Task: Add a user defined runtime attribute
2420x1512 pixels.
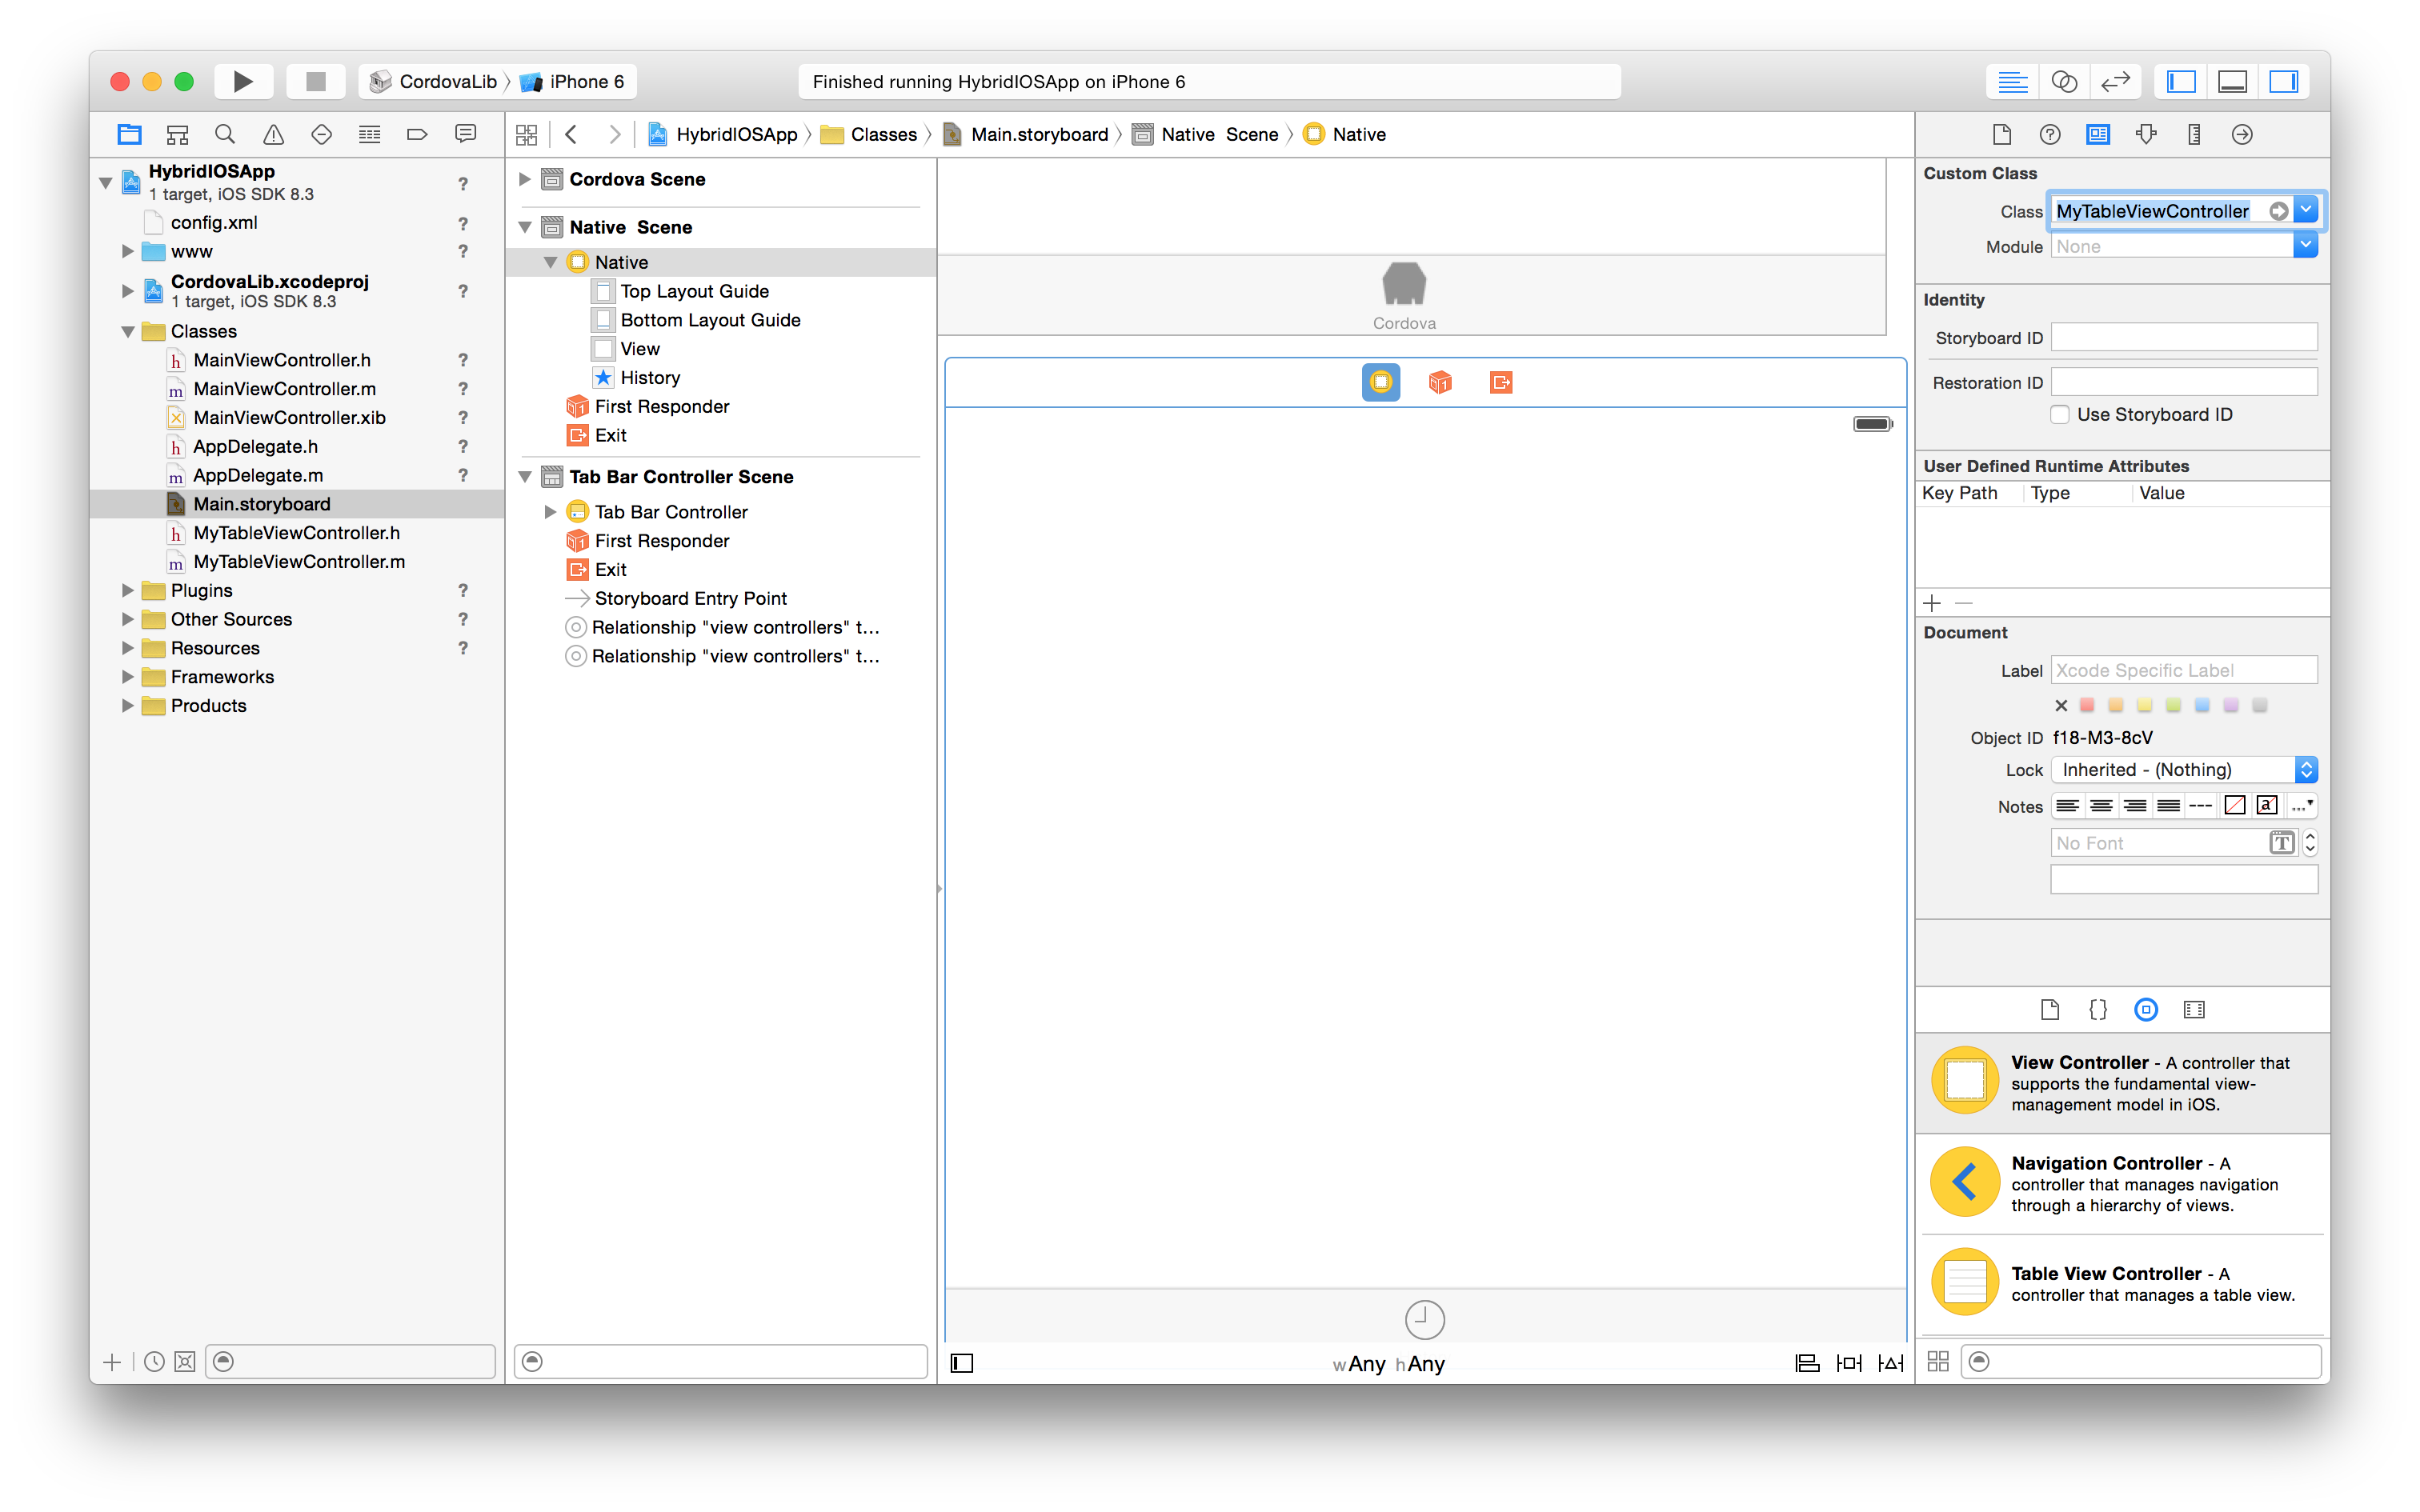Action: click(1932, 603)
